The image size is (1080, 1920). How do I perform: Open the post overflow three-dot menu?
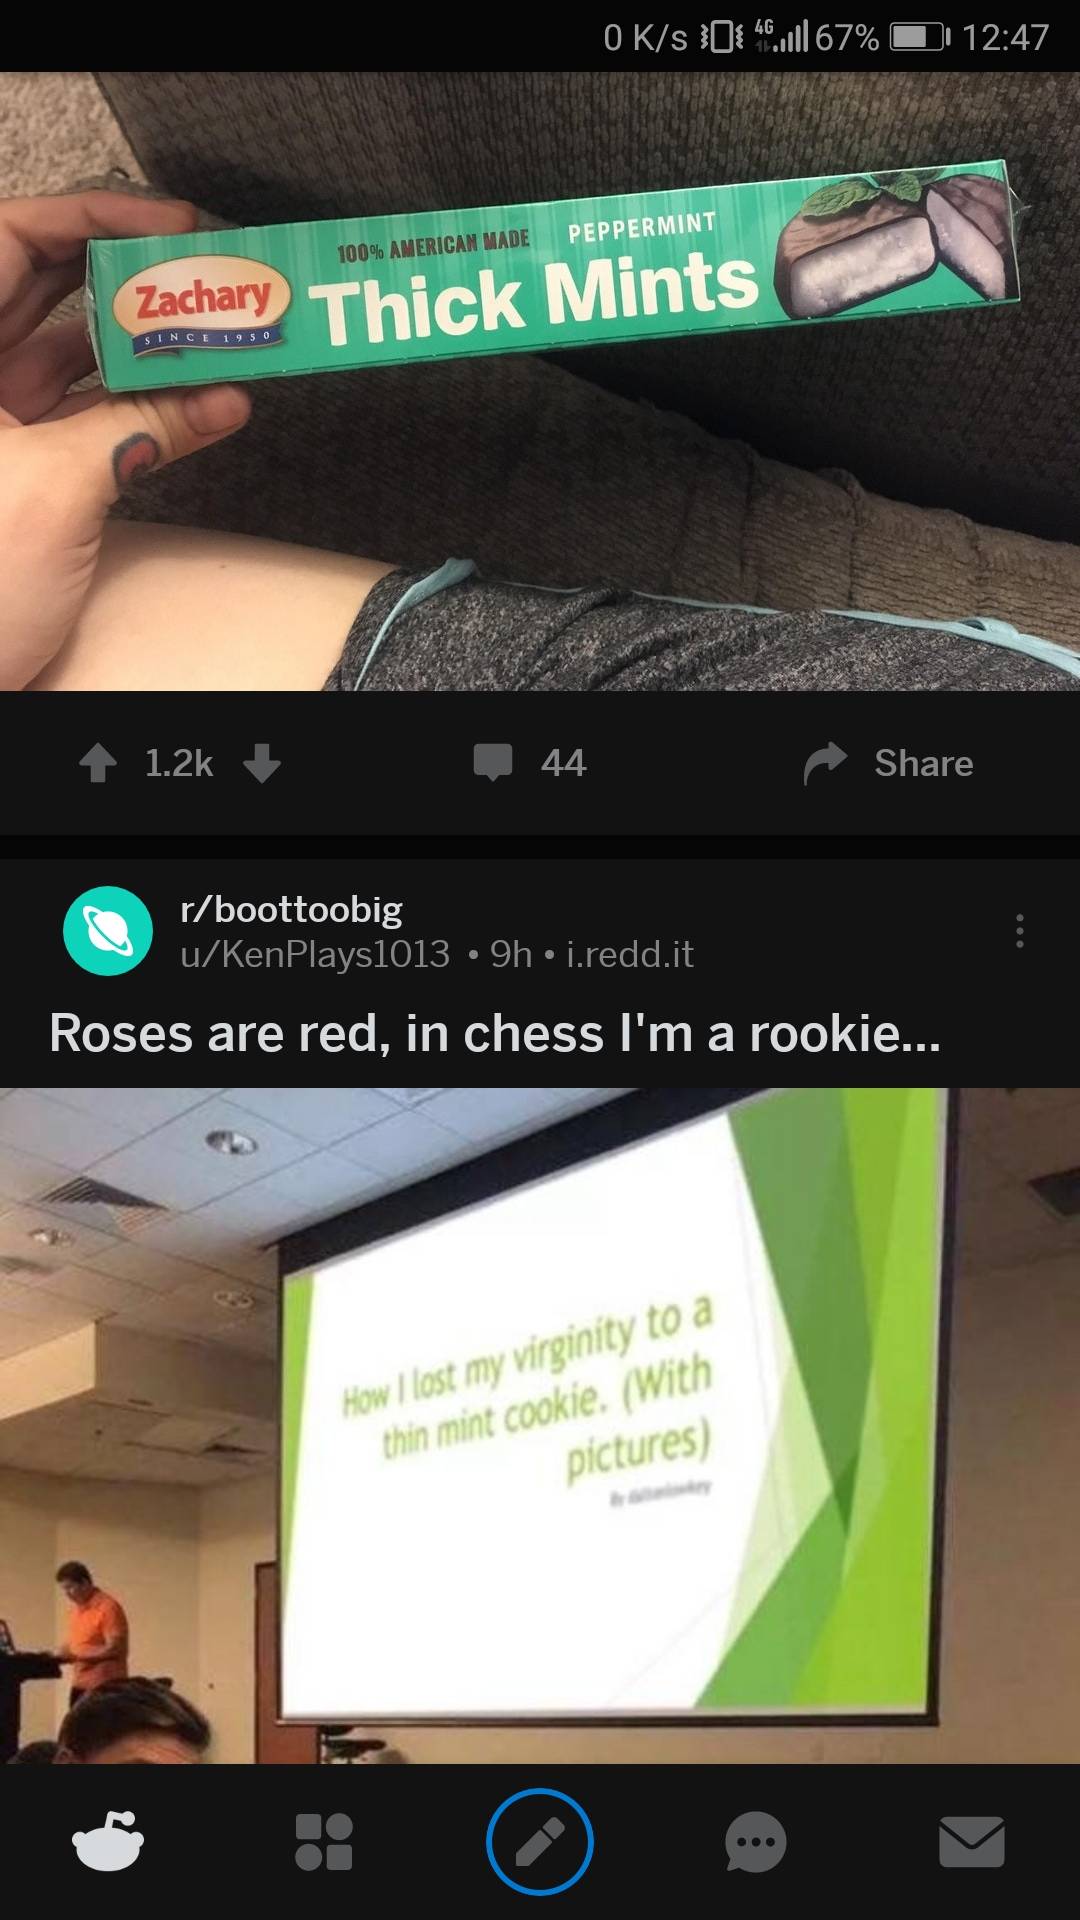pyautogui.click(x=1019, y=931)
